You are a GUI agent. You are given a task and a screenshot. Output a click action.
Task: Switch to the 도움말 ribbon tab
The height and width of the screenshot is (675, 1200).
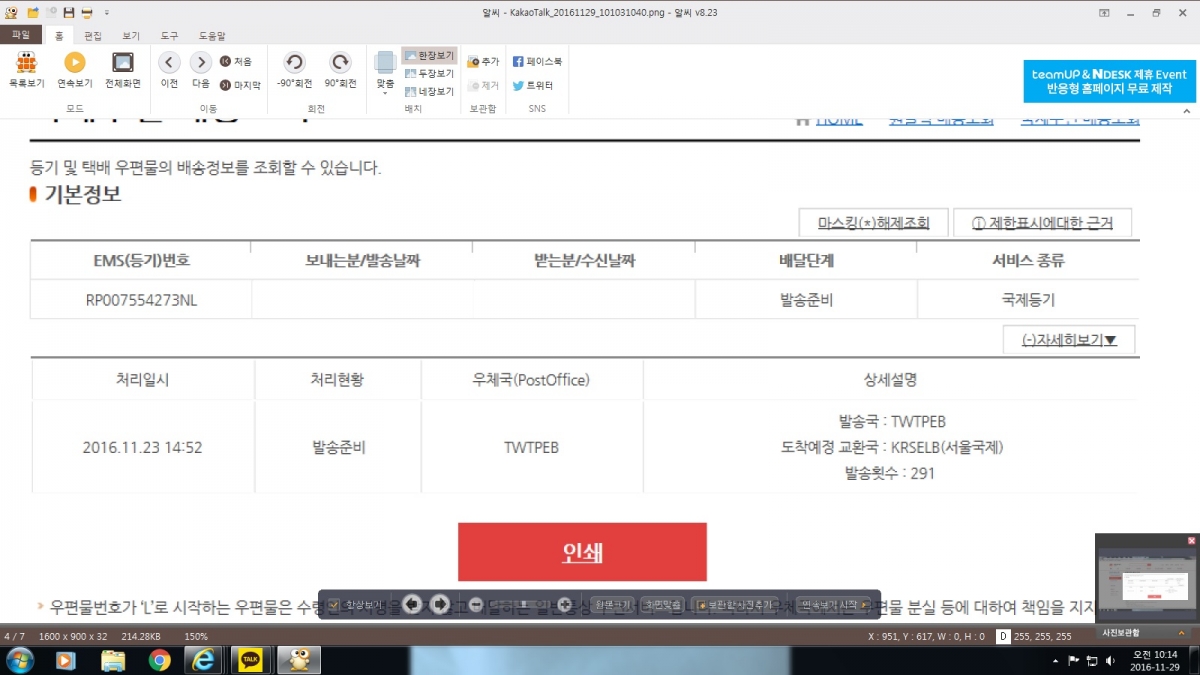[x=212, y=35]
